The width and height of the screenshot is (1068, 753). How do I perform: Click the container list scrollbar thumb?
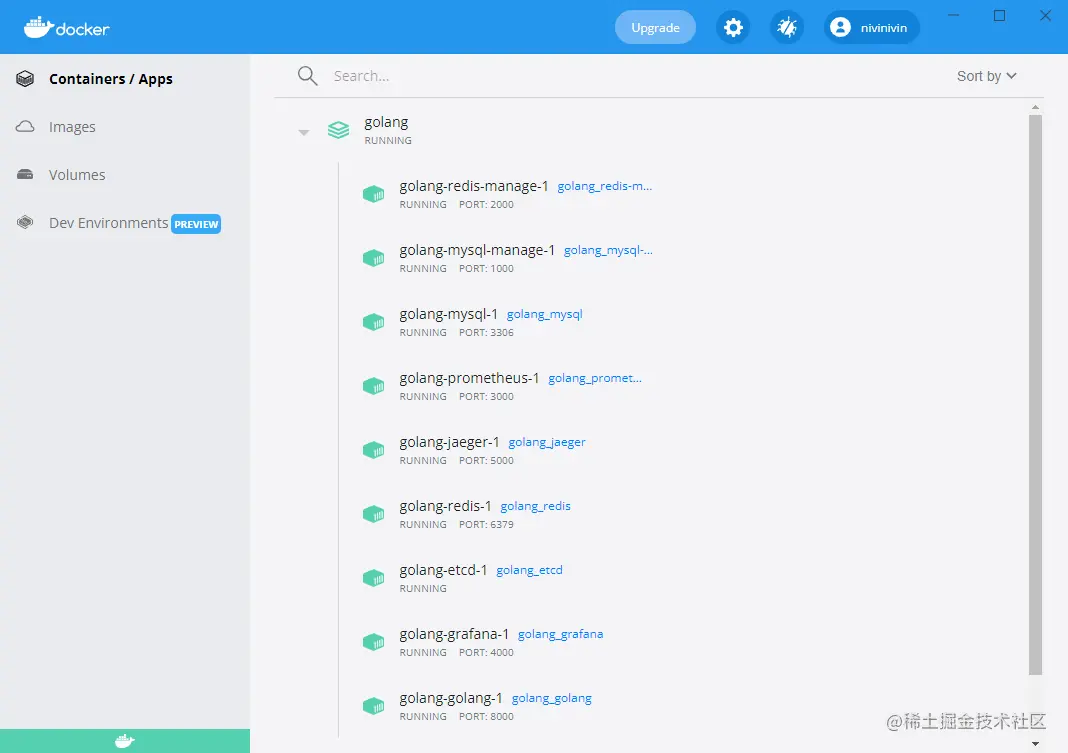point(1035,395)
